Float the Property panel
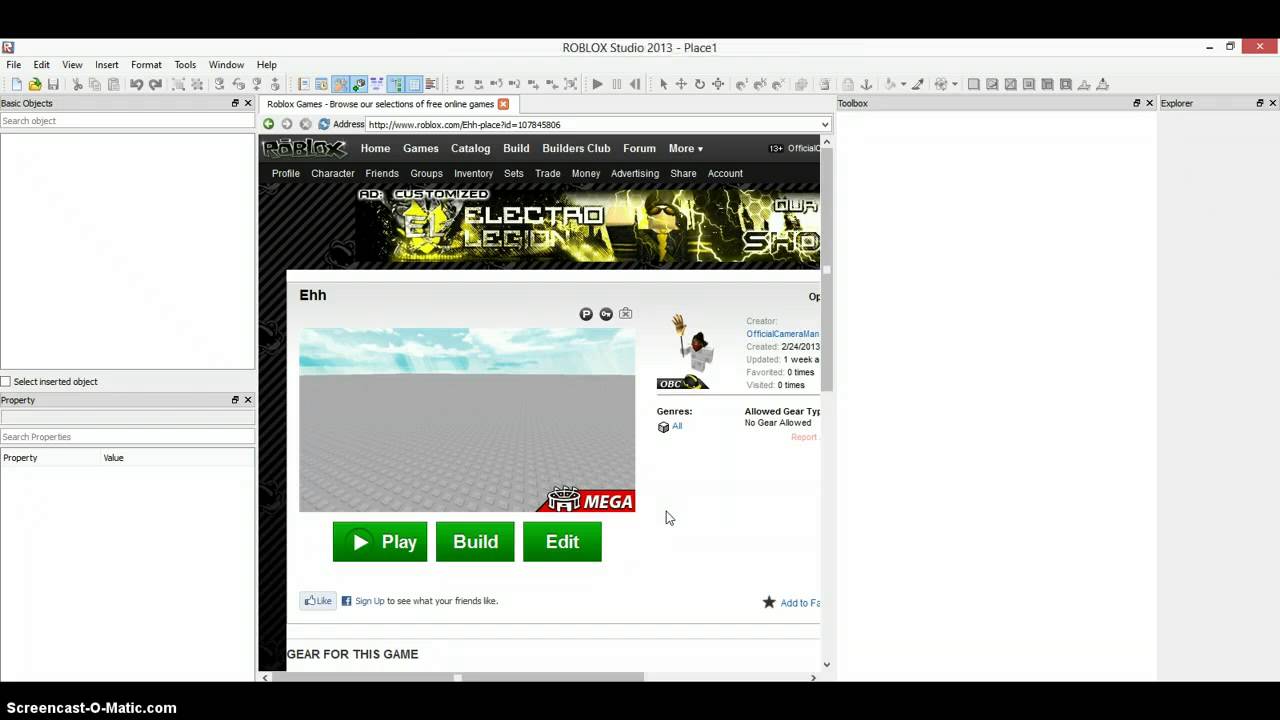Image resolution: width=1280 pixels, height=720 pixels. 235,400
